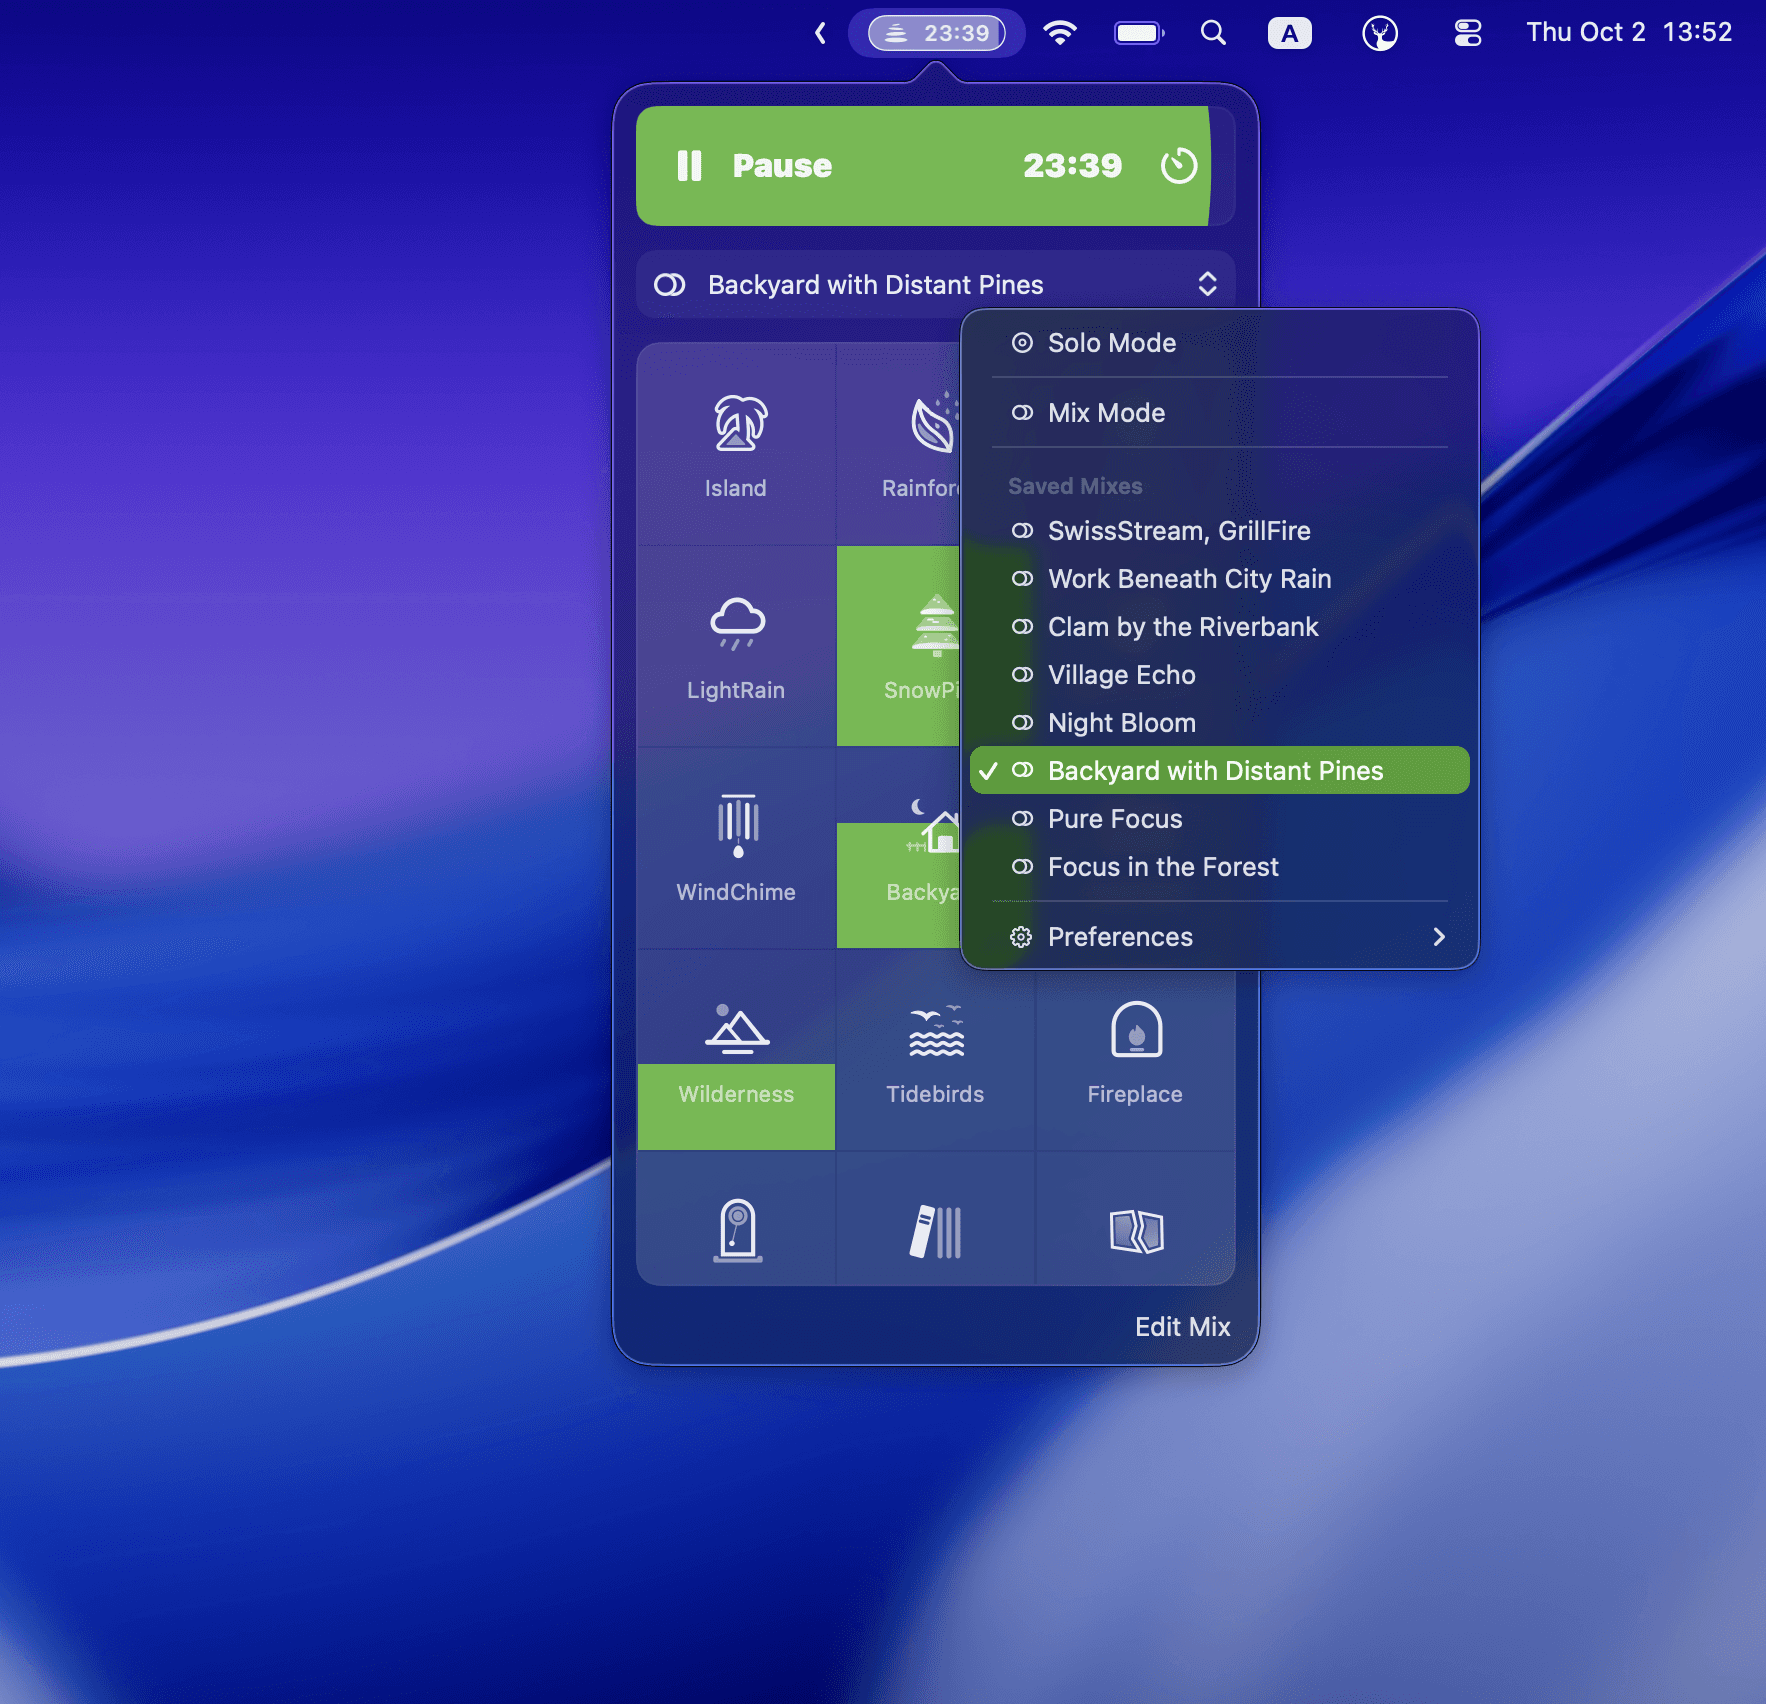Open the Backyard with Distant Pines mix selector
This screenshot has width=1766, height=1704.
(x=936, y=285)
